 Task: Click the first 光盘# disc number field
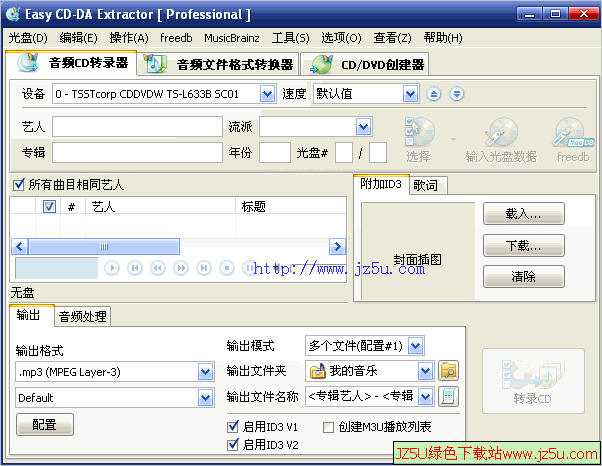pyautogui.click(x=344, y=152)
